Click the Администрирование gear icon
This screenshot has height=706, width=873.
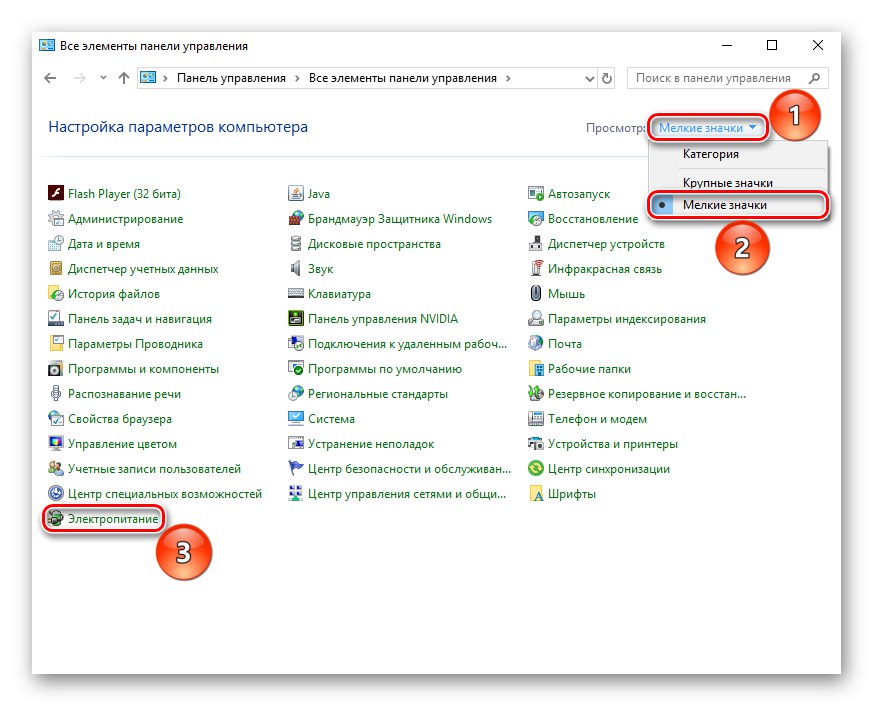(56, 218)
